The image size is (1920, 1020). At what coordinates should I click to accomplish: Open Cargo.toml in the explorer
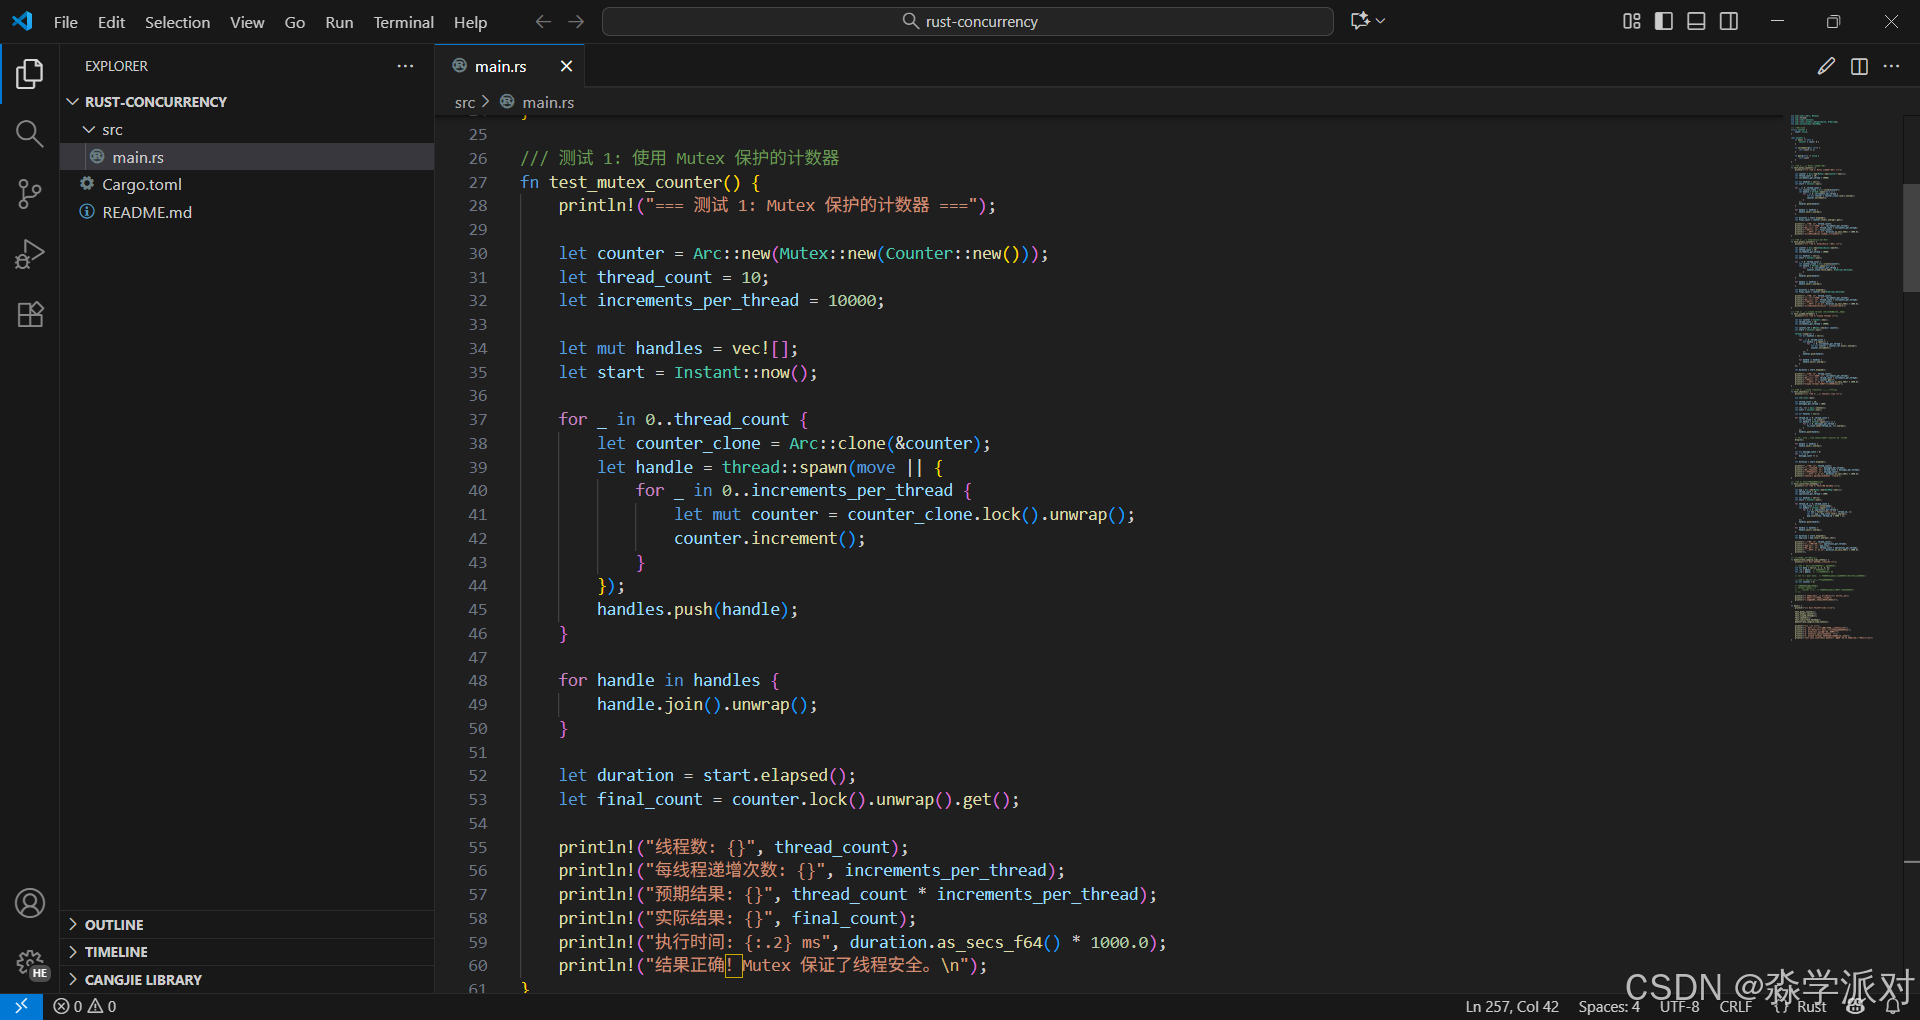(x=247, y=185)
